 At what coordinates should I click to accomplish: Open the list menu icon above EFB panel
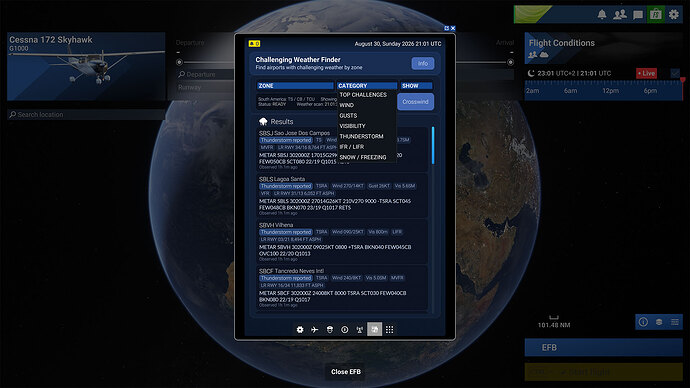[675, 322]
